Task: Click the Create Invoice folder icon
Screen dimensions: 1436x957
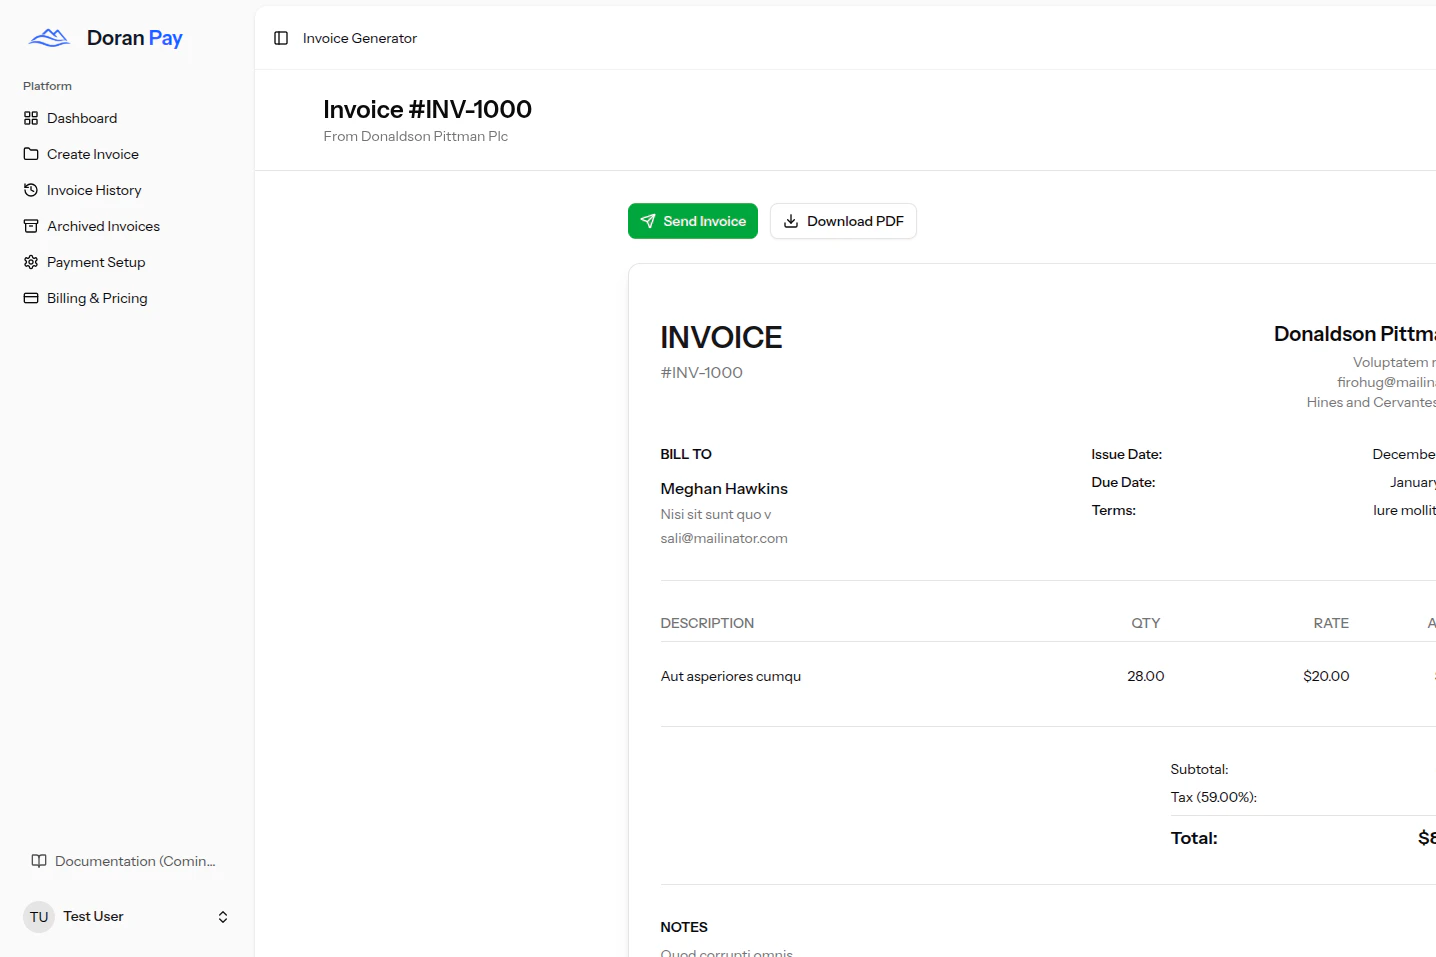Action: point(31,154)
